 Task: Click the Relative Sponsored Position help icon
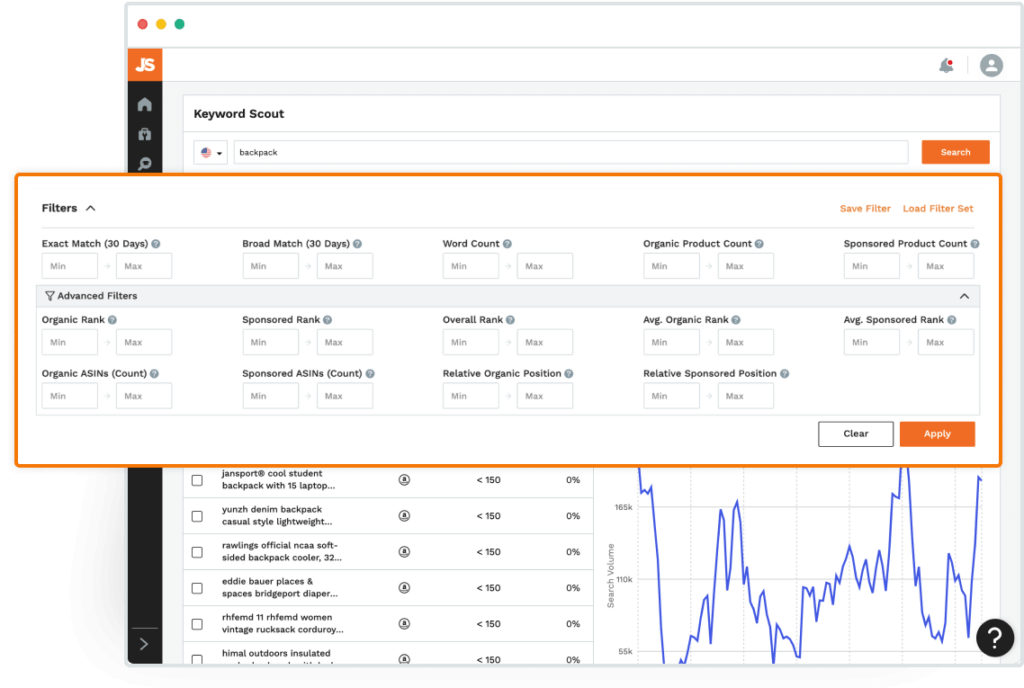coord(785,374)
